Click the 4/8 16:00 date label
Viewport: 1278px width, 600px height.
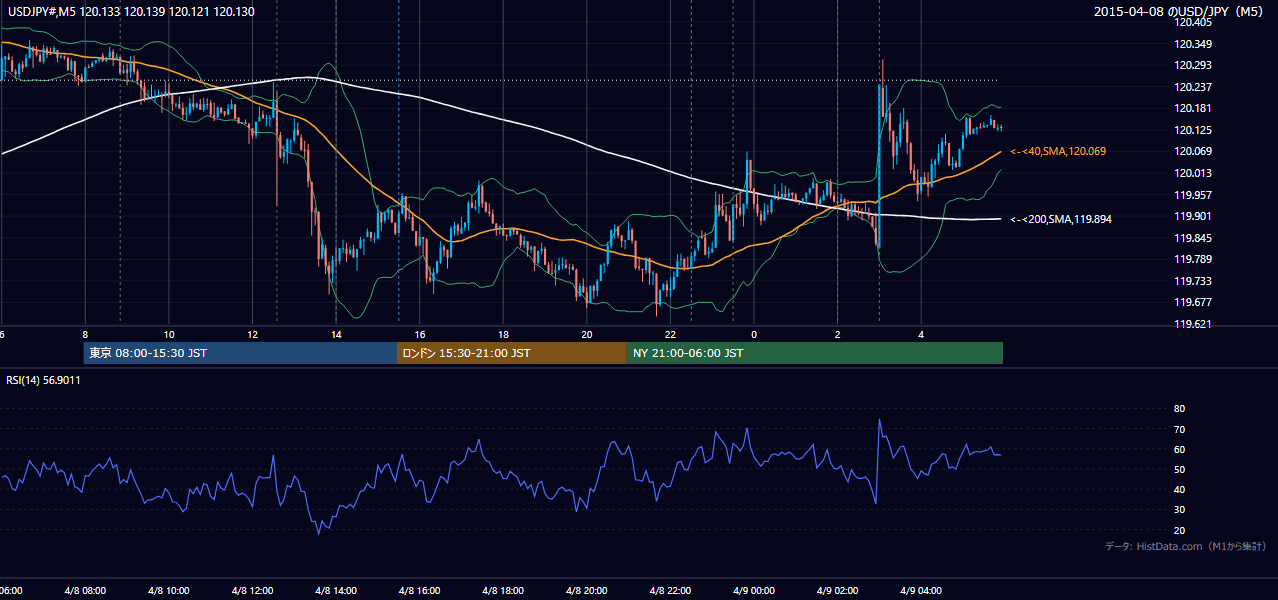[418, 591]
